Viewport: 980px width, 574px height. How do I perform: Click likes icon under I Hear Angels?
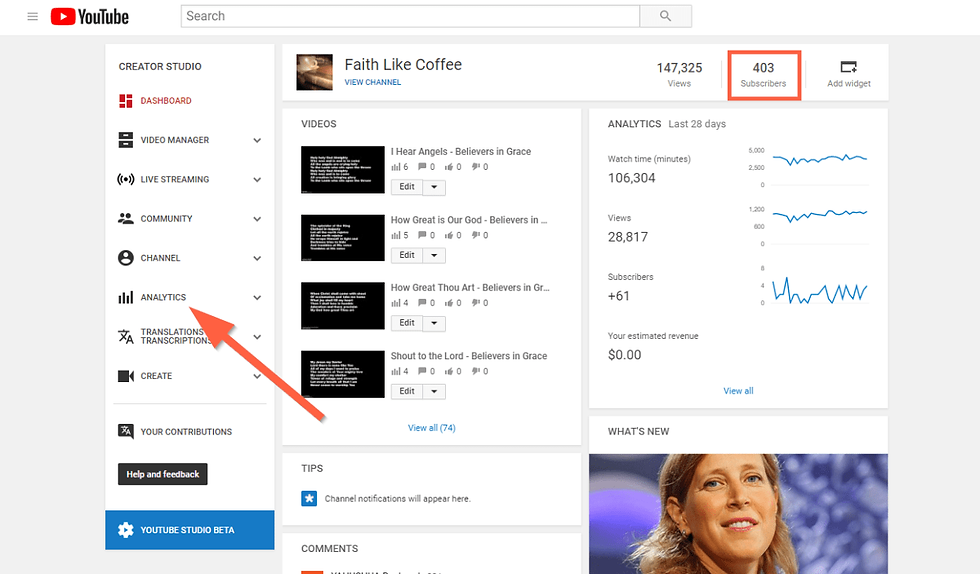[x=449, y=167]
